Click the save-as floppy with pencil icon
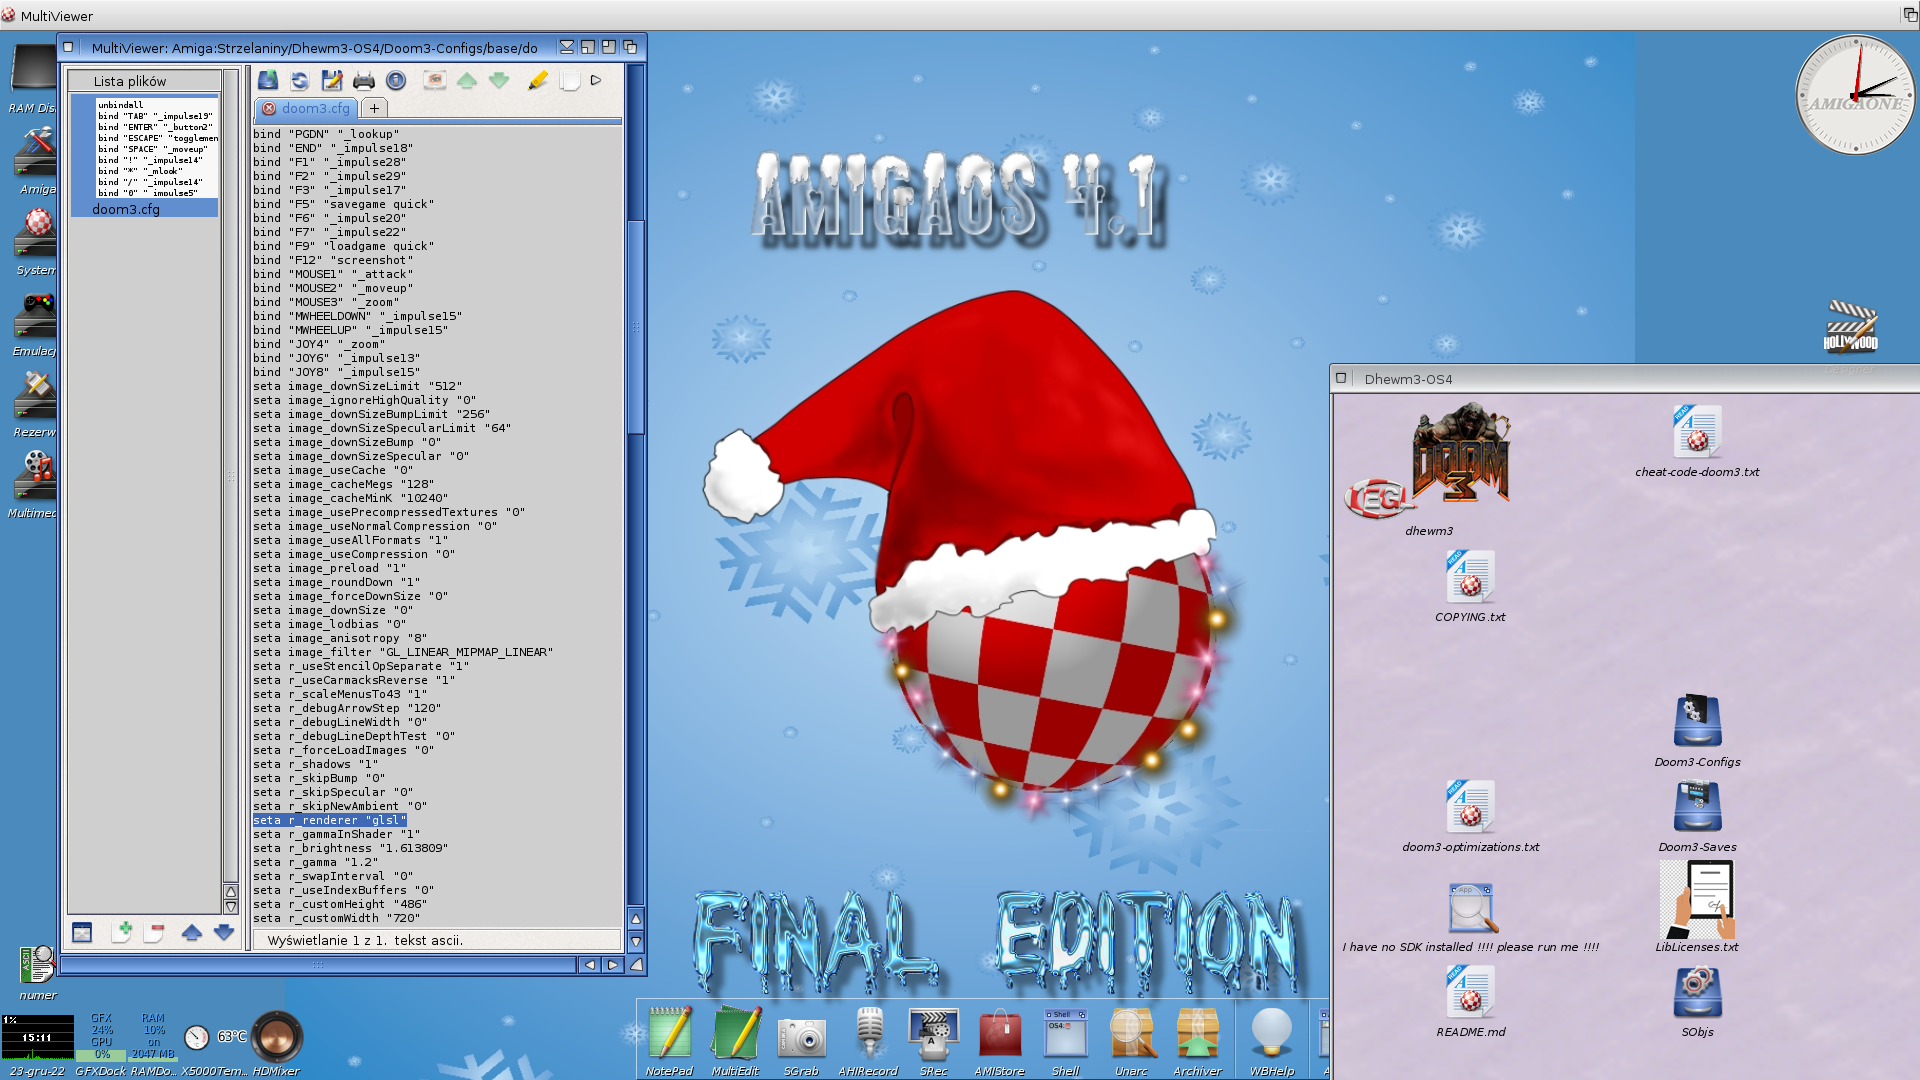This screenshot has width=1920, height=1080. (331, 80)
